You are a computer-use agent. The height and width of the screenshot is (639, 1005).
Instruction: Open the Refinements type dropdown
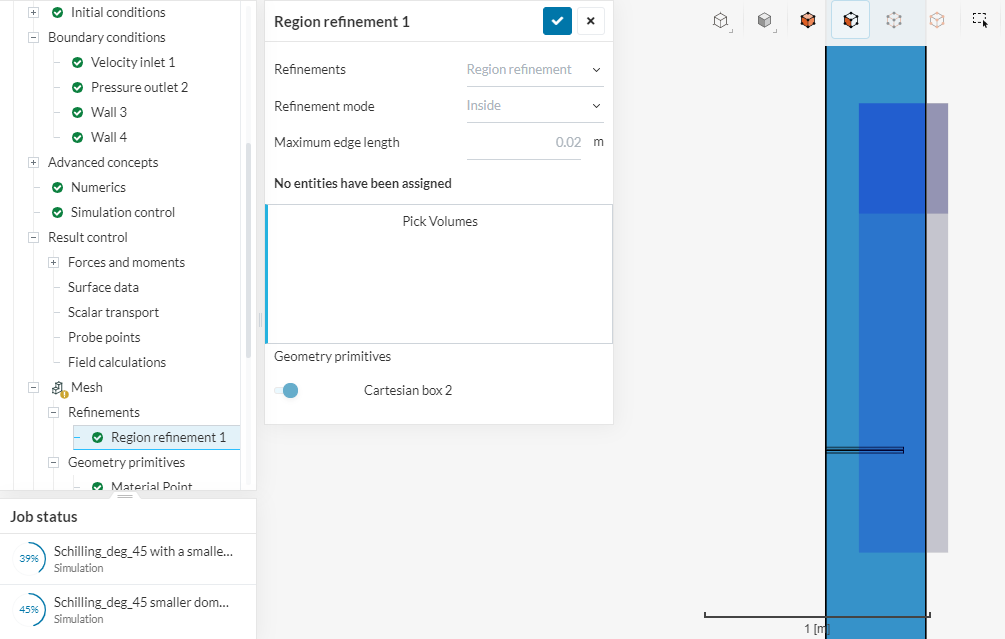coord(534,69)
